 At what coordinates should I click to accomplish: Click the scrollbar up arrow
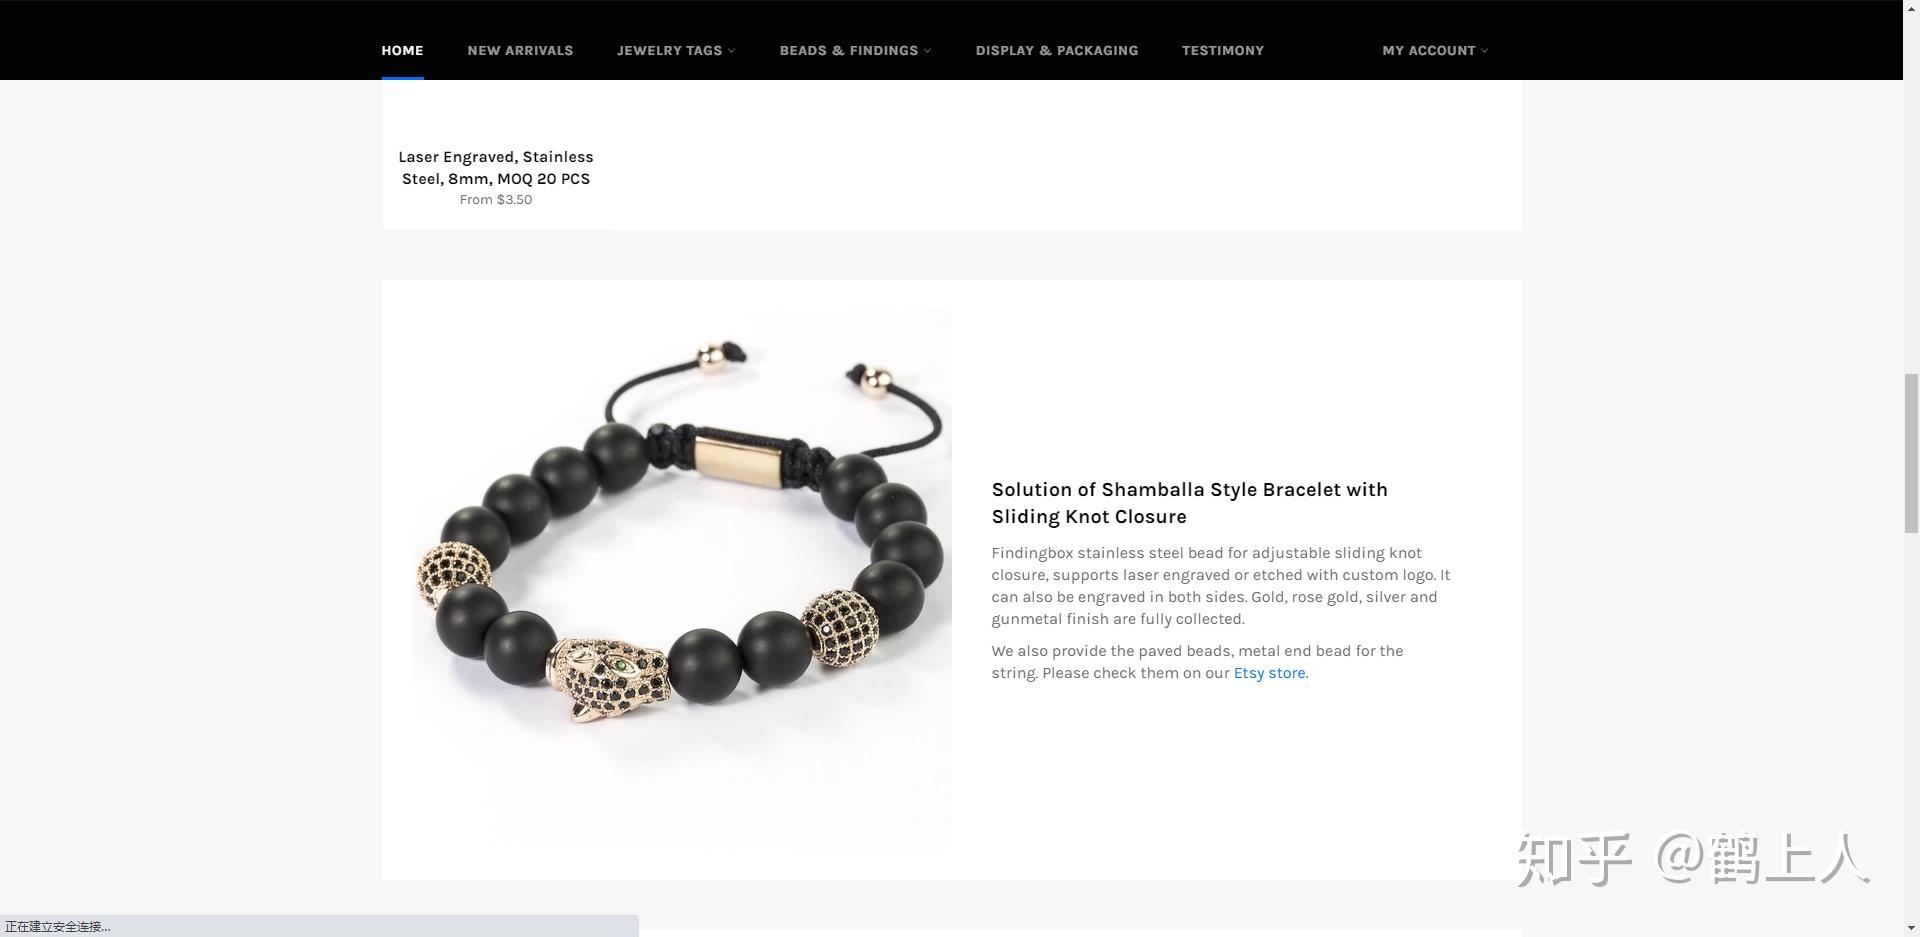pos(1911,7)
